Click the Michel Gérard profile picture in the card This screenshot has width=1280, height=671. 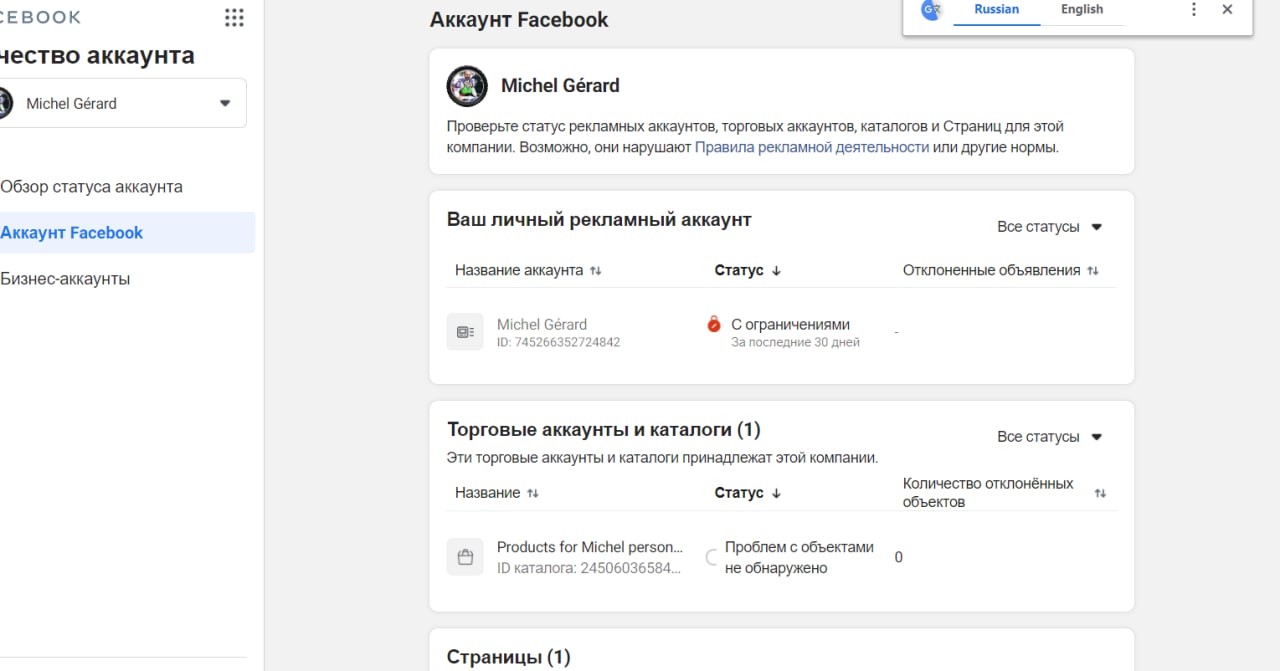click(x=467, y=86)
